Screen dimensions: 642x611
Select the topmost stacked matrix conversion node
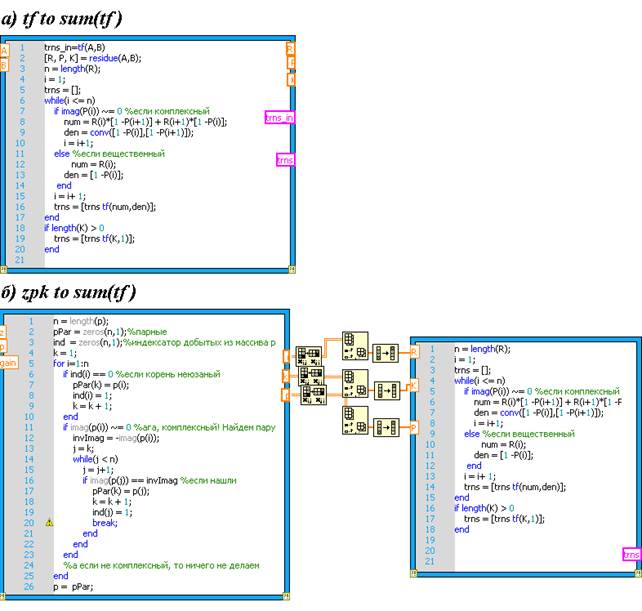pyautogui.click(x=309, y=356)
